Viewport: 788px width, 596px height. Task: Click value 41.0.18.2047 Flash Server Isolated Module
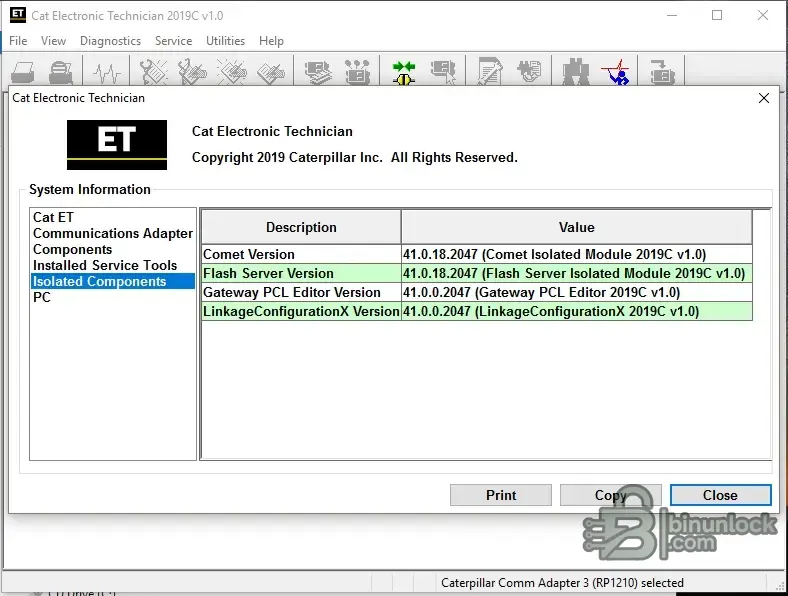[x=576, y=273]
